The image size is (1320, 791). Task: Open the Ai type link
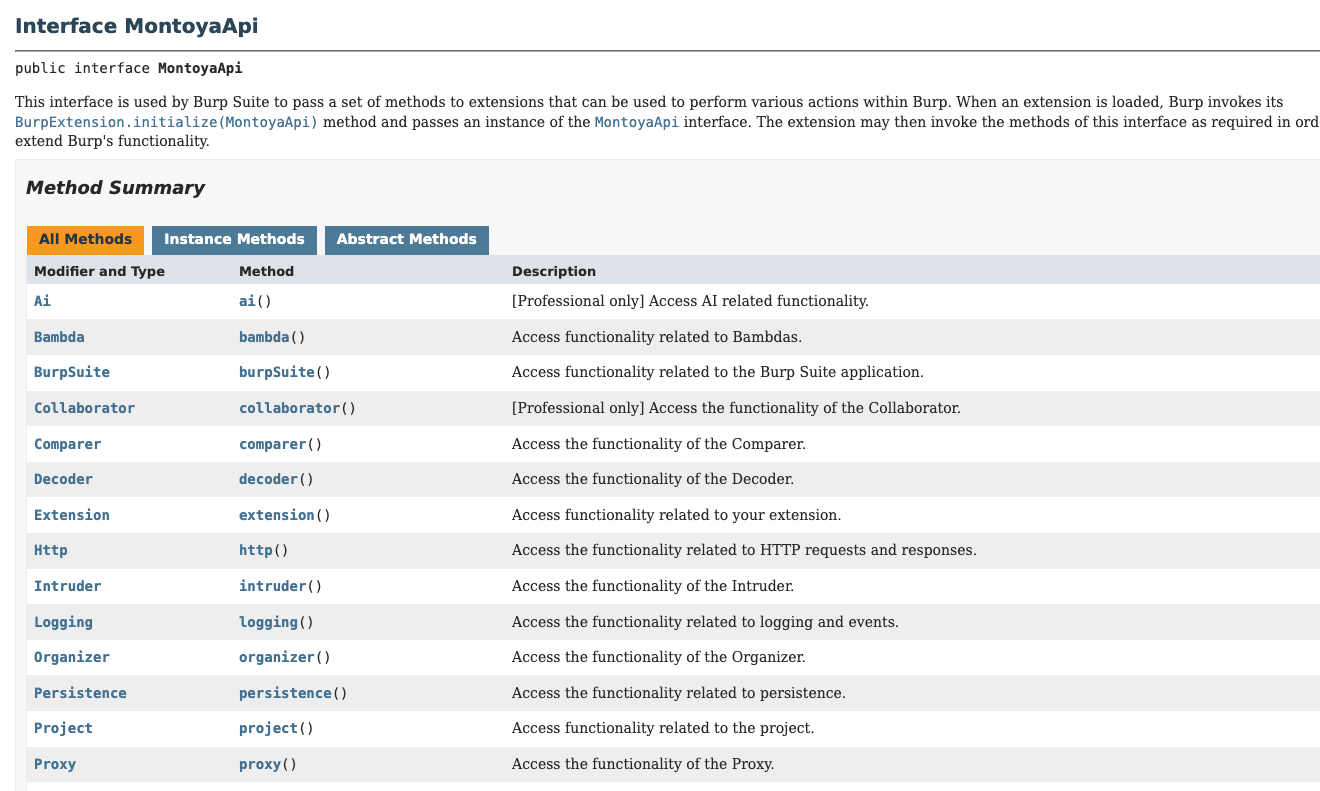tap(42, 301)
